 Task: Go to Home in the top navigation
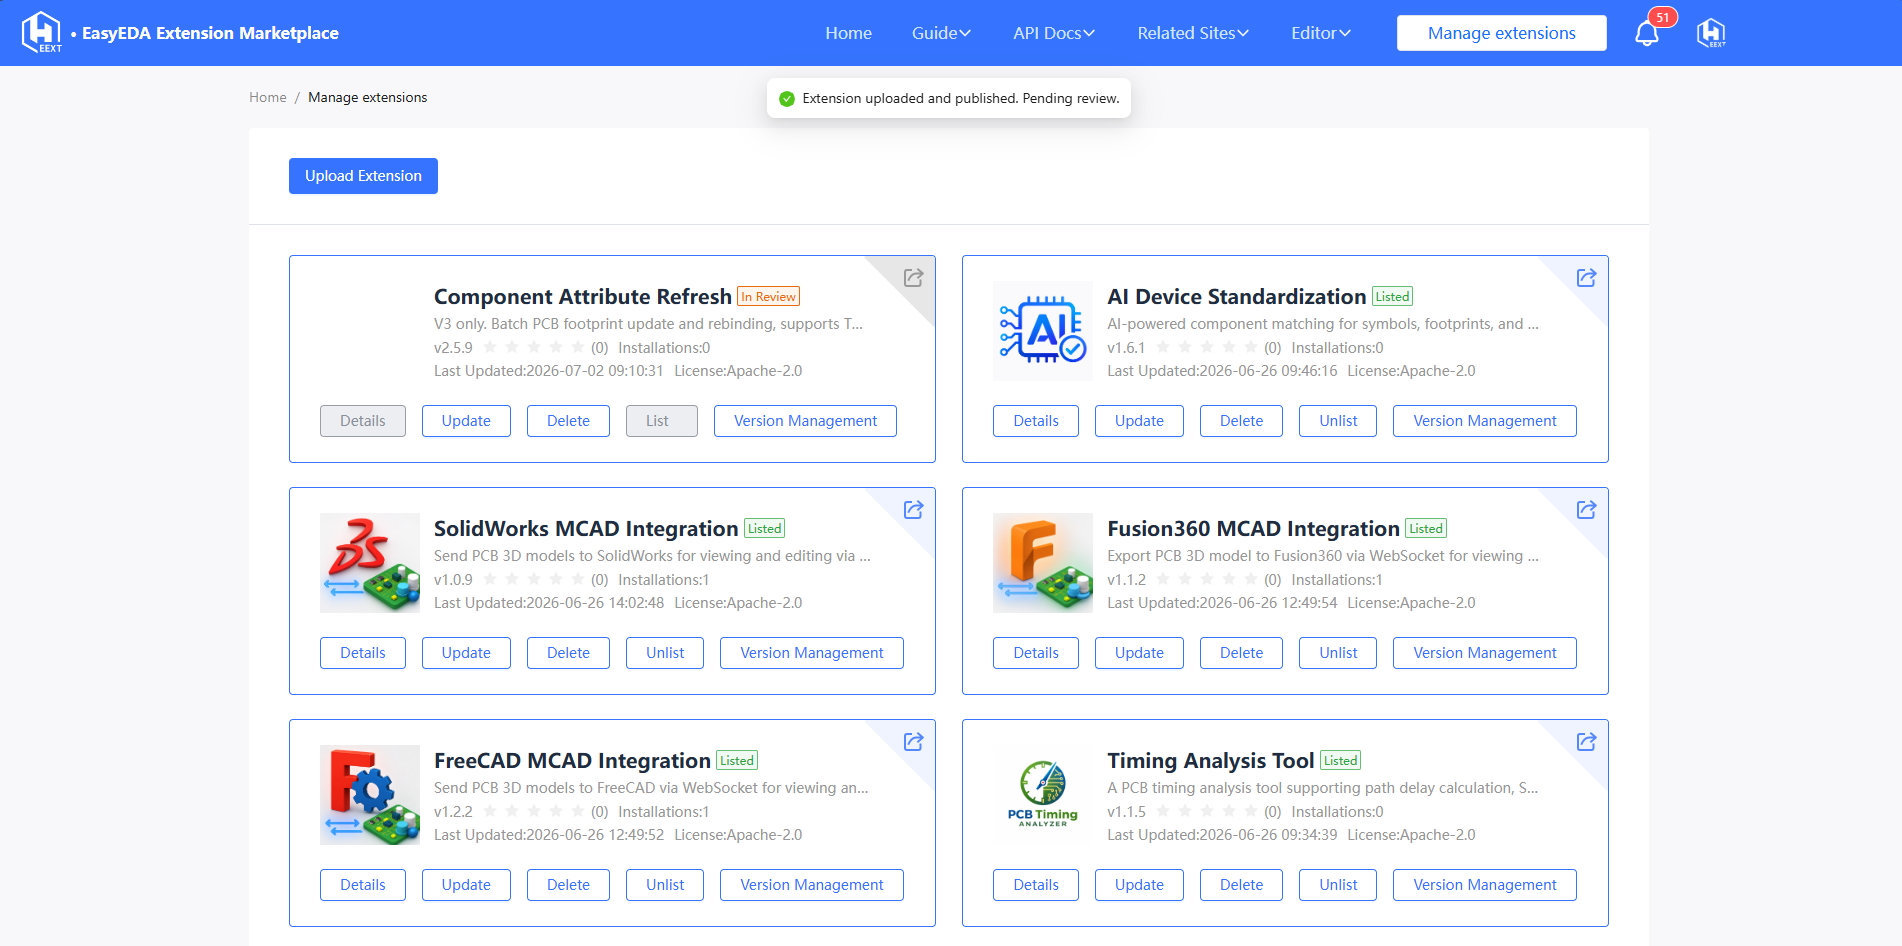pyautogui.click(x=848, y=33)
